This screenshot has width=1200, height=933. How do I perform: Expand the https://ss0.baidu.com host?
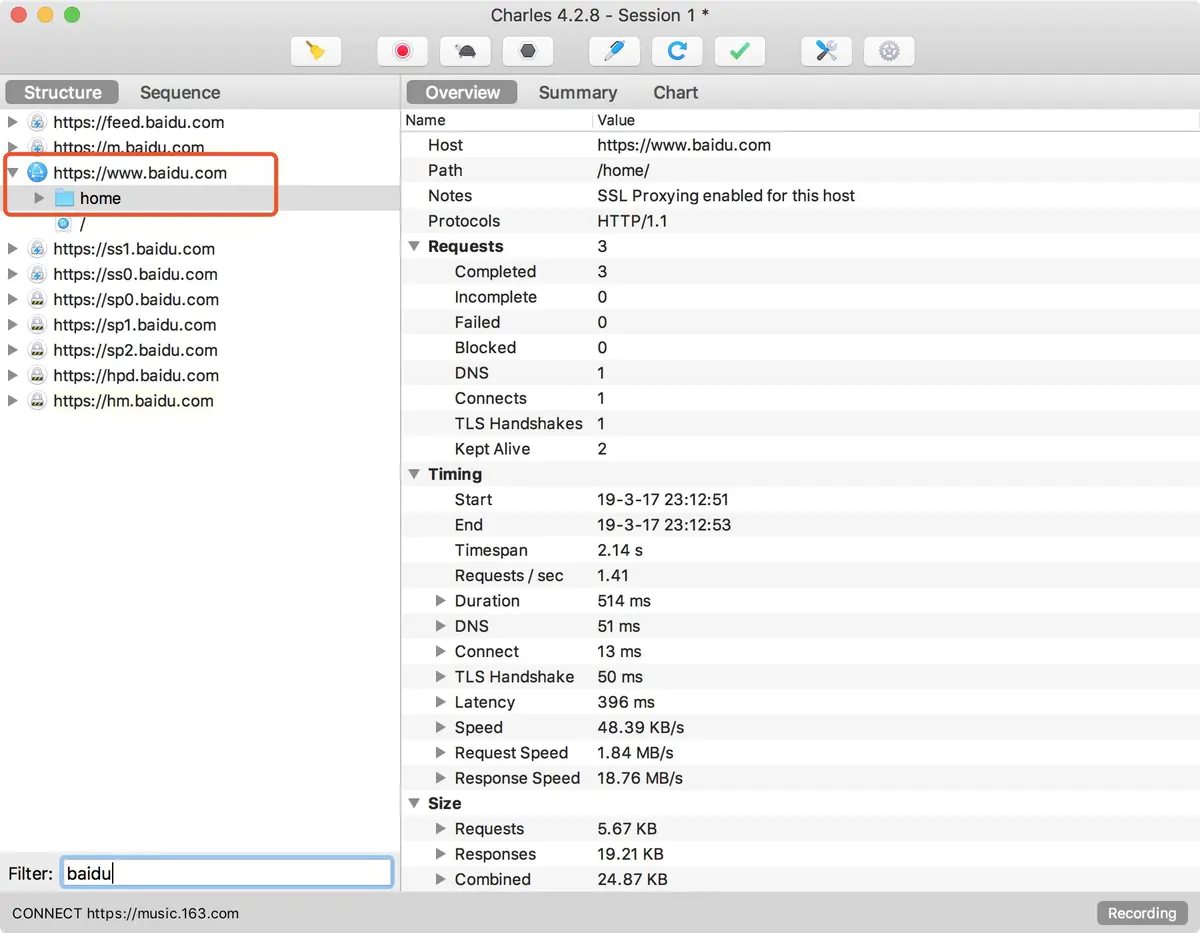[x=13, y=274]
